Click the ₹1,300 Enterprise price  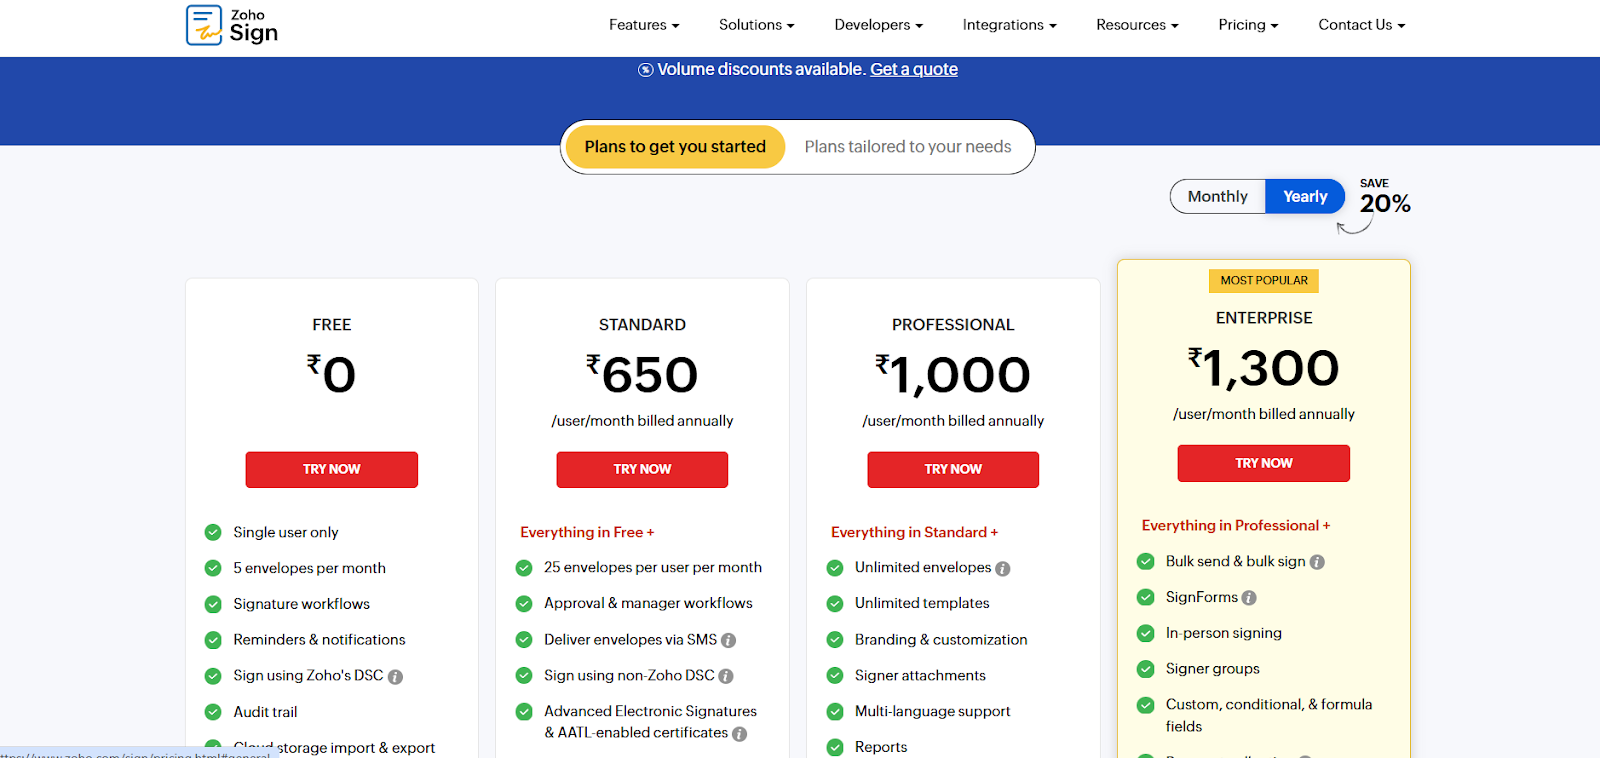point(1264,368)
